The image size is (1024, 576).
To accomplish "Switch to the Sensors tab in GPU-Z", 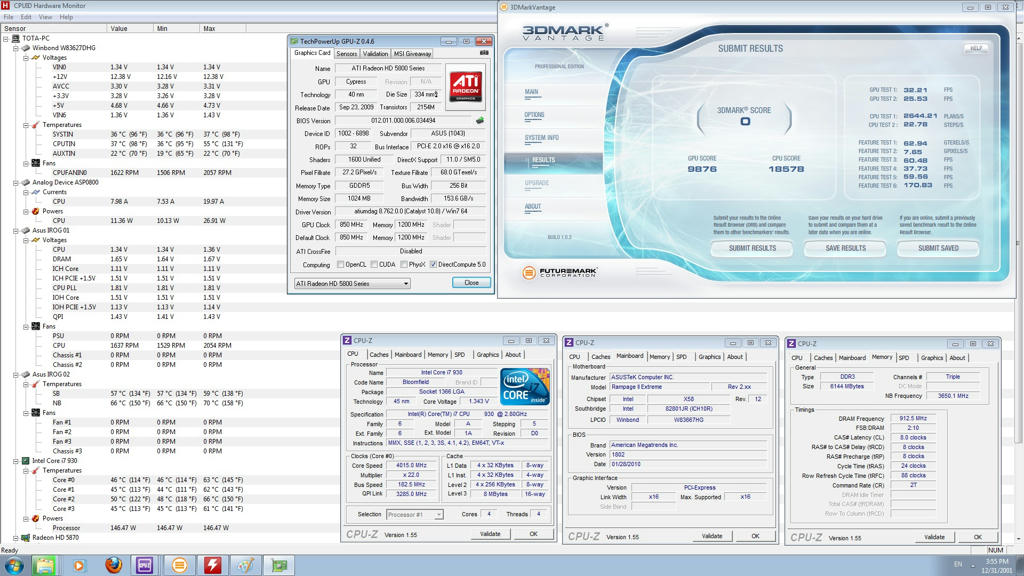I will tap(346, 54).
